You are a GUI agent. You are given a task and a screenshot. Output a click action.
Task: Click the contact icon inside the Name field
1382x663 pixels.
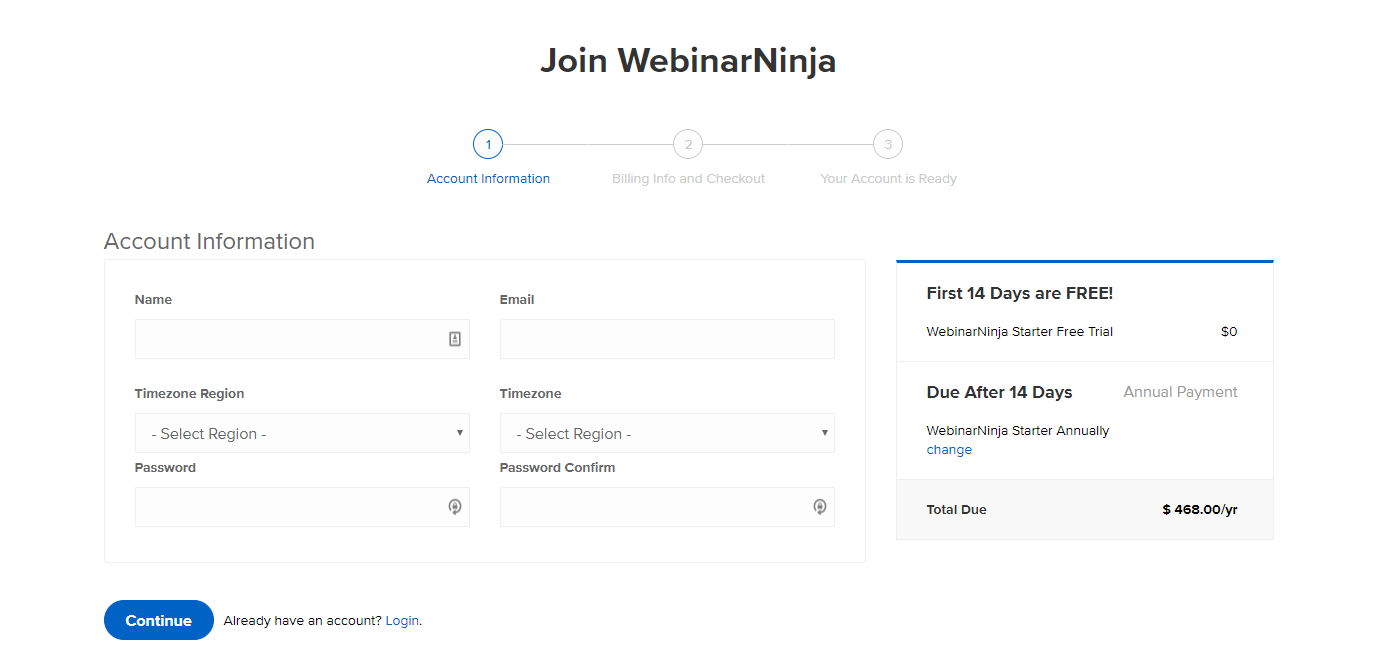coord(455,339)
